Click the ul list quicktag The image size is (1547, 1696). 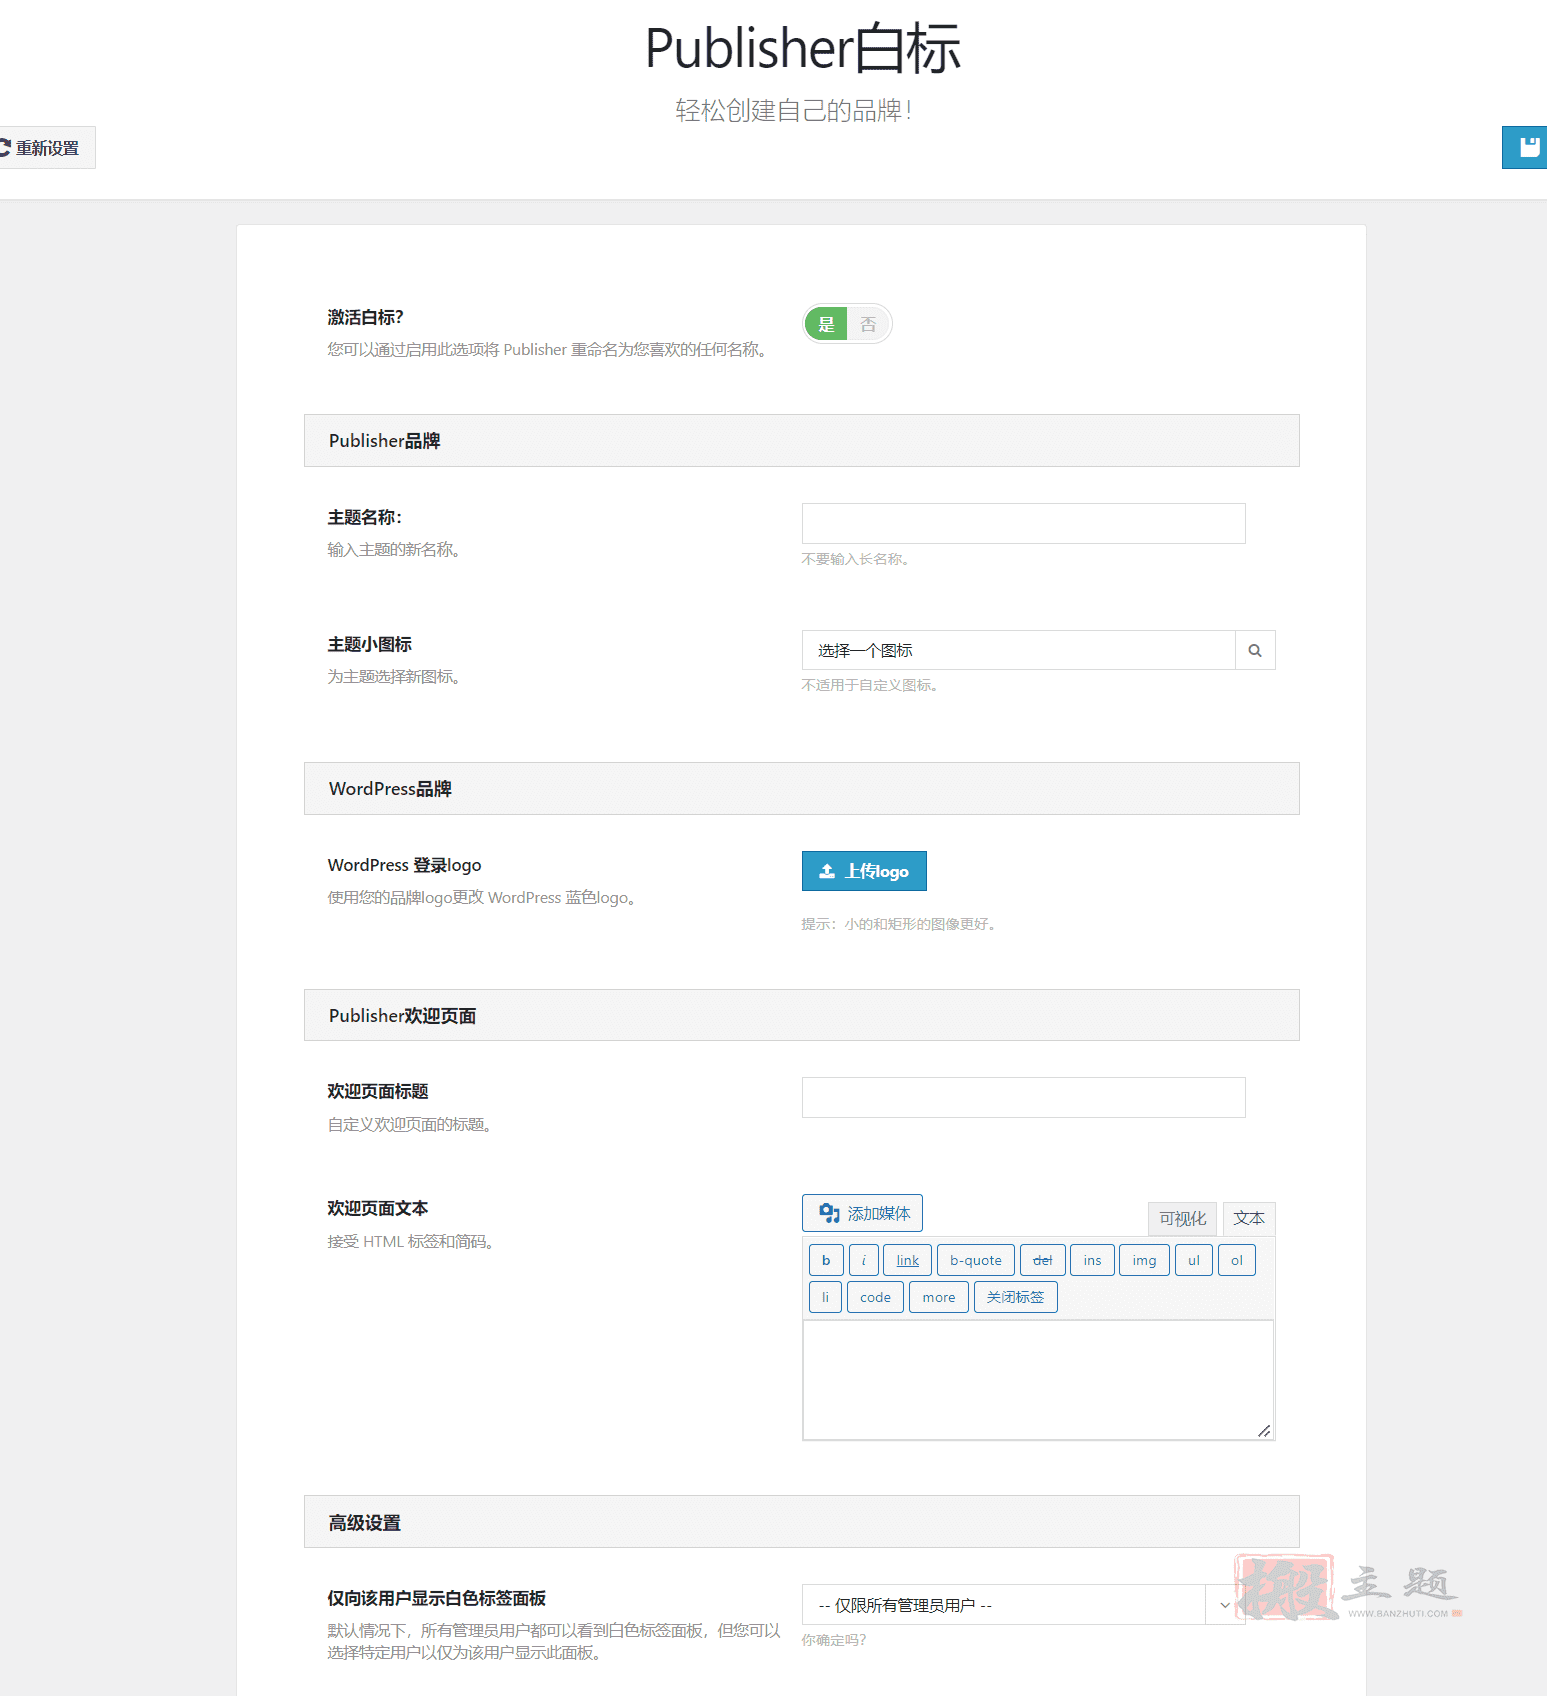click(x=1194, y=1260)
